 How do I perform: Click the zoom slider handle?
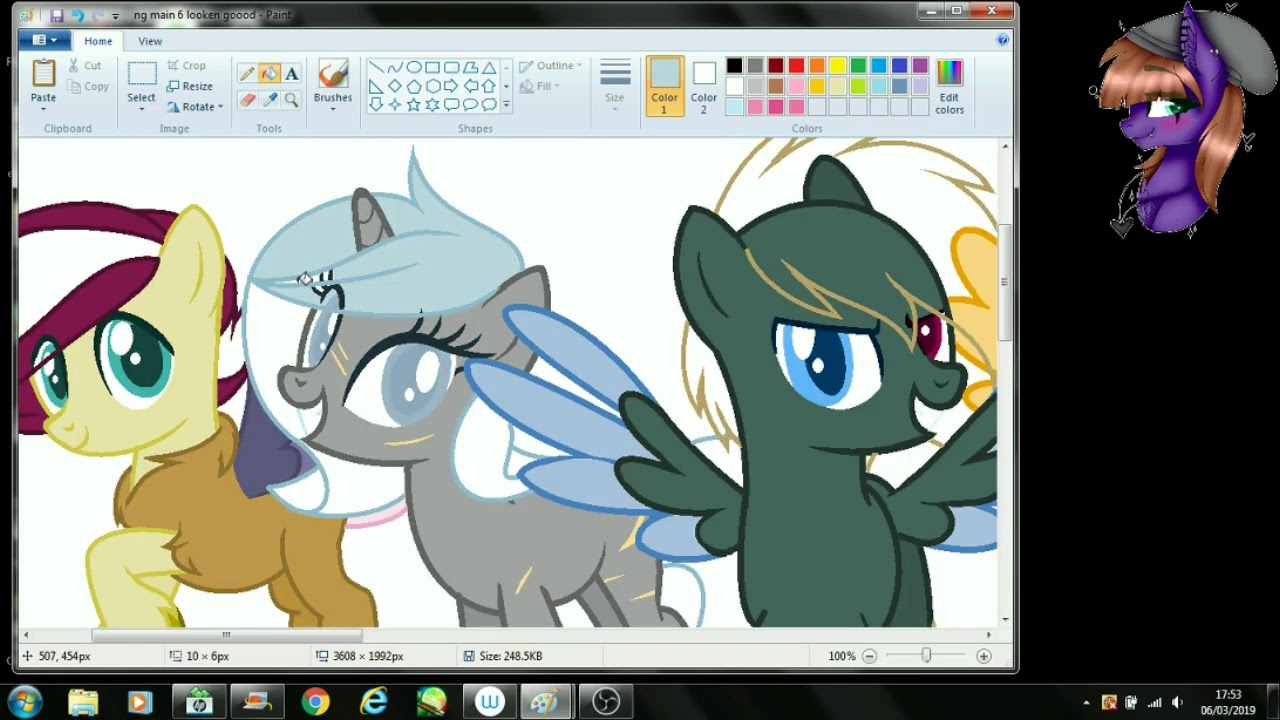926,656
